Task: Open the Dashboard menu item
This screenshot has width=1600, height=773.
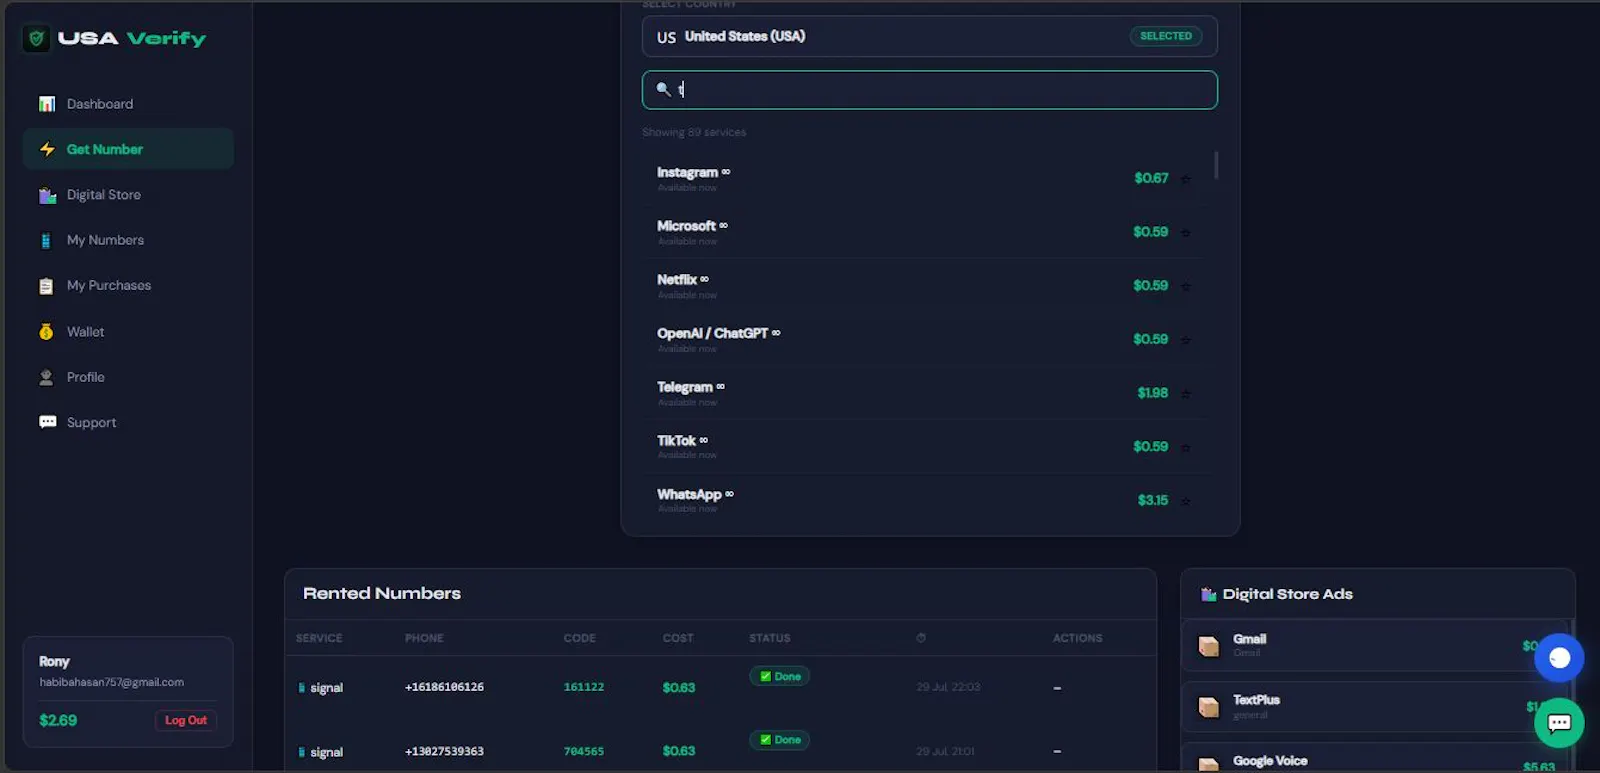Action: click(128, 104)
